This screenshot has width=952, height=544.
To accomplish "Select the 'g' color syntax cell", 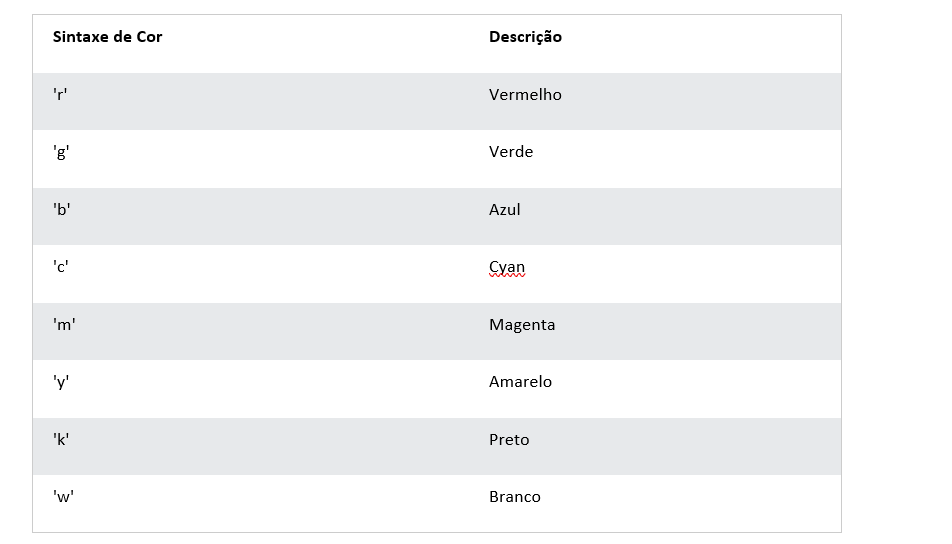I will point(61,152).
